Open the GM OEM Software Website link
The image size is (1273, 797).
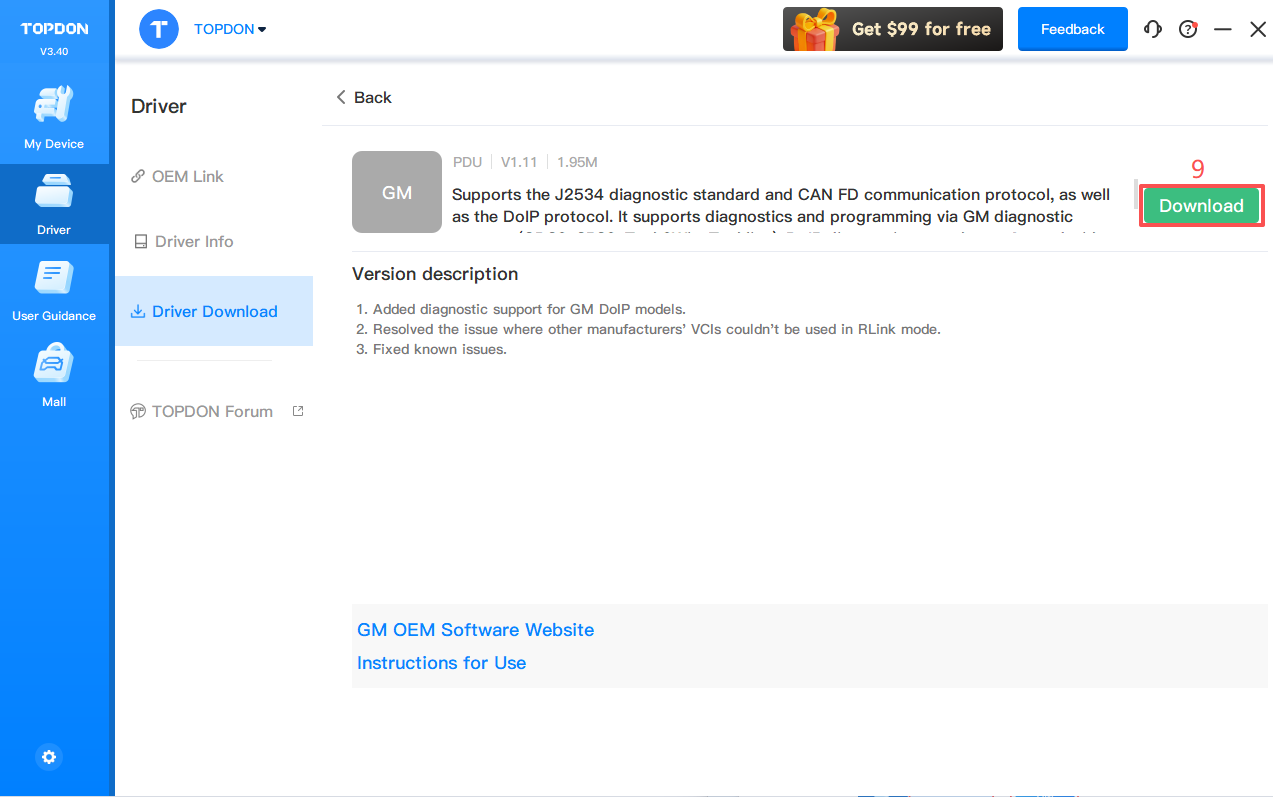tap(475, 630)
